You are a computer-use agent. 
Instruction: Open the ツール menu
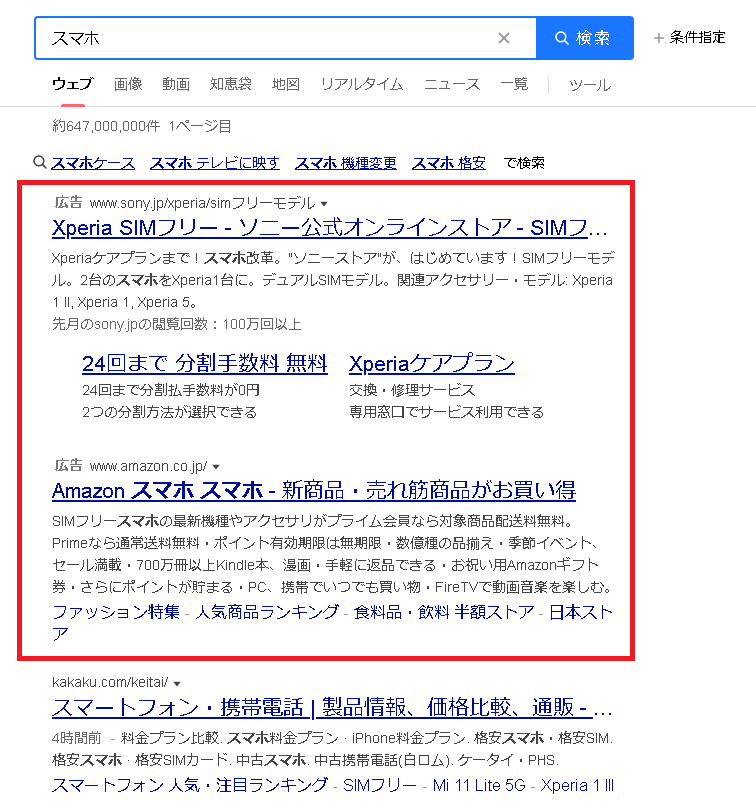tap(590, 85)
